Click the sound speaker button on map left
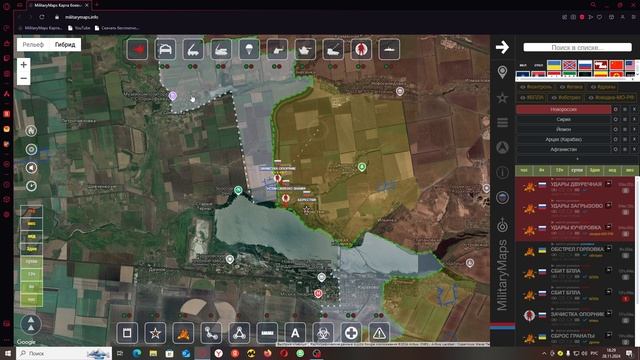The width and height of the screenshot is (640, 360). (31, 168)
